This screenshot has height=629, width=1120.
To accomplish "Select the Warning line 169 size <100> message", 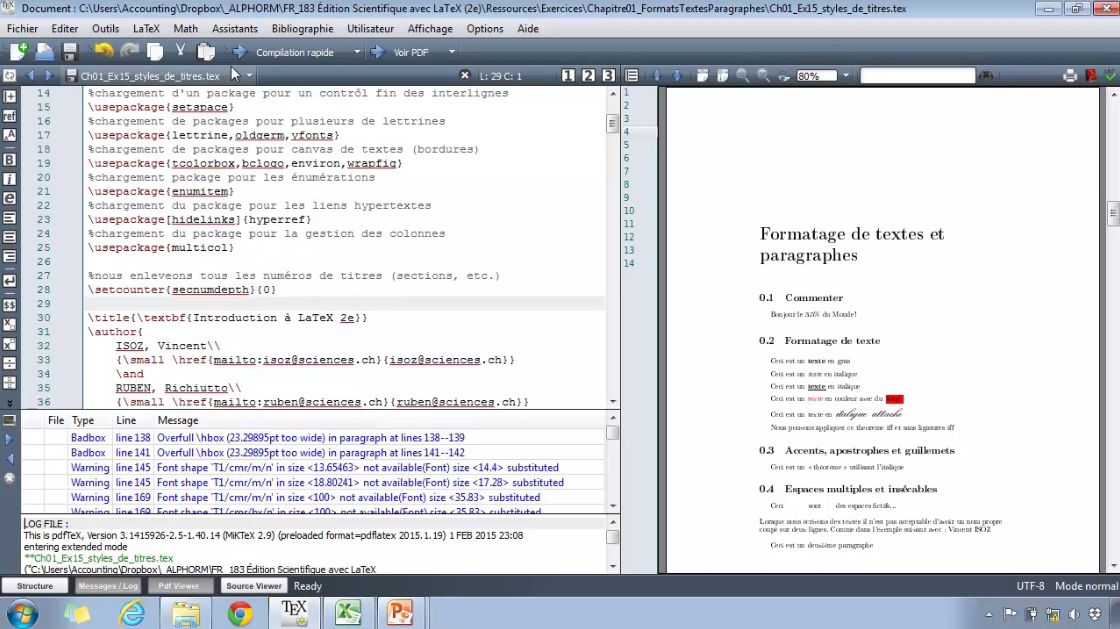I will coord(314,498).
